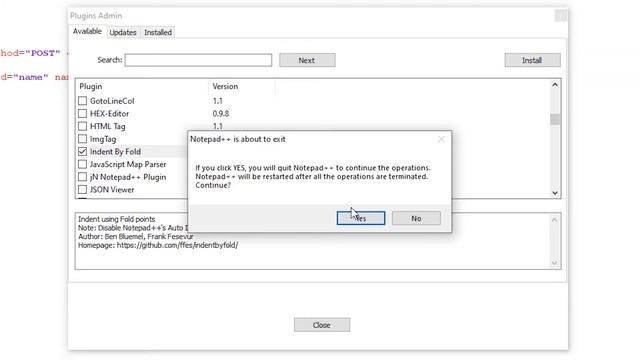Uncheck the Indent By Fold plugin

pyautogui.click(x=82, y=151)
